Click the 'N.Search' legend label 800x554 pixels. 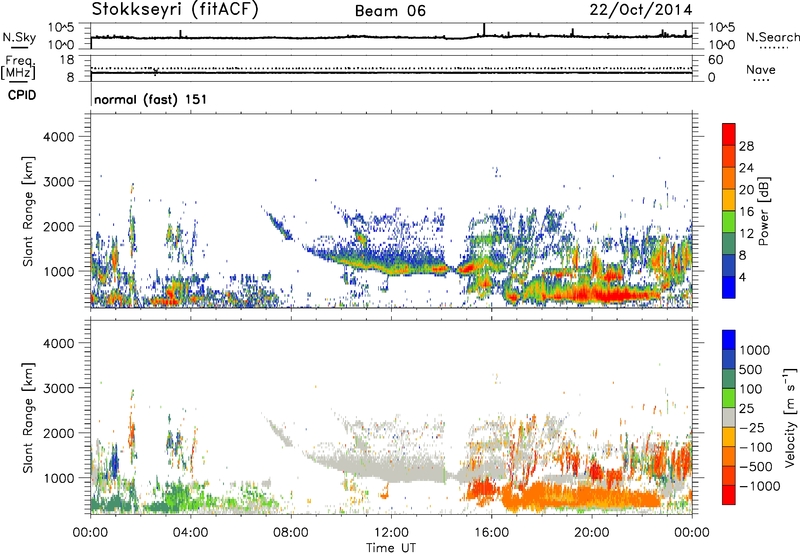(772, 37)
